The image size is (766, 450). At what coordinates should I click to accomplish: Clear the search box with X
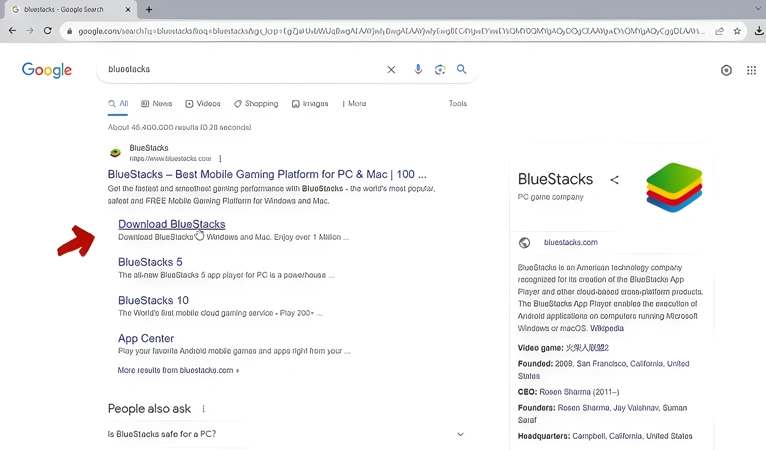(391, 69)
